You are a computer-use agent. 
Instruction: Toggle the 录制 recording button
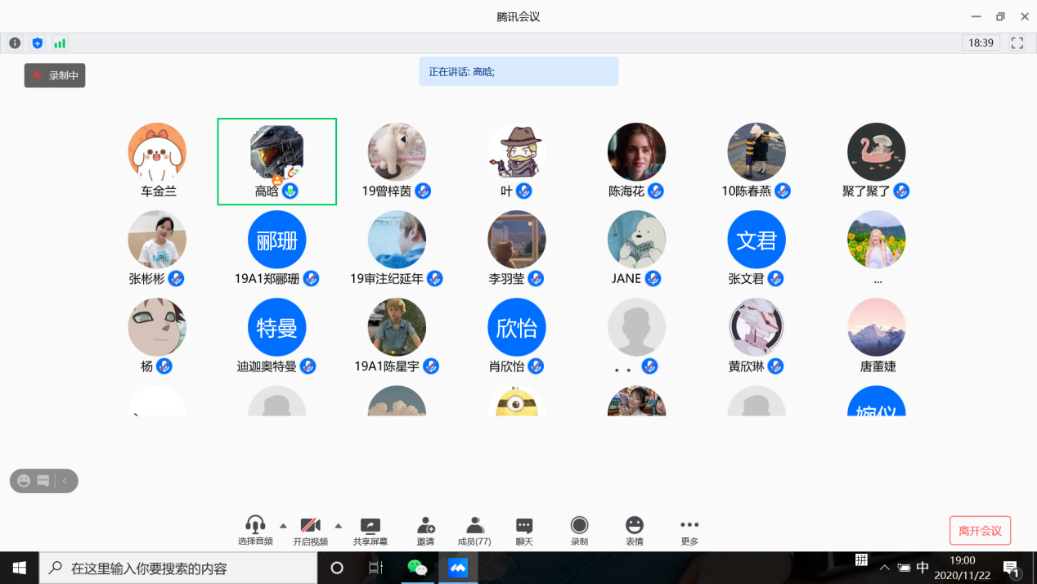579,530
